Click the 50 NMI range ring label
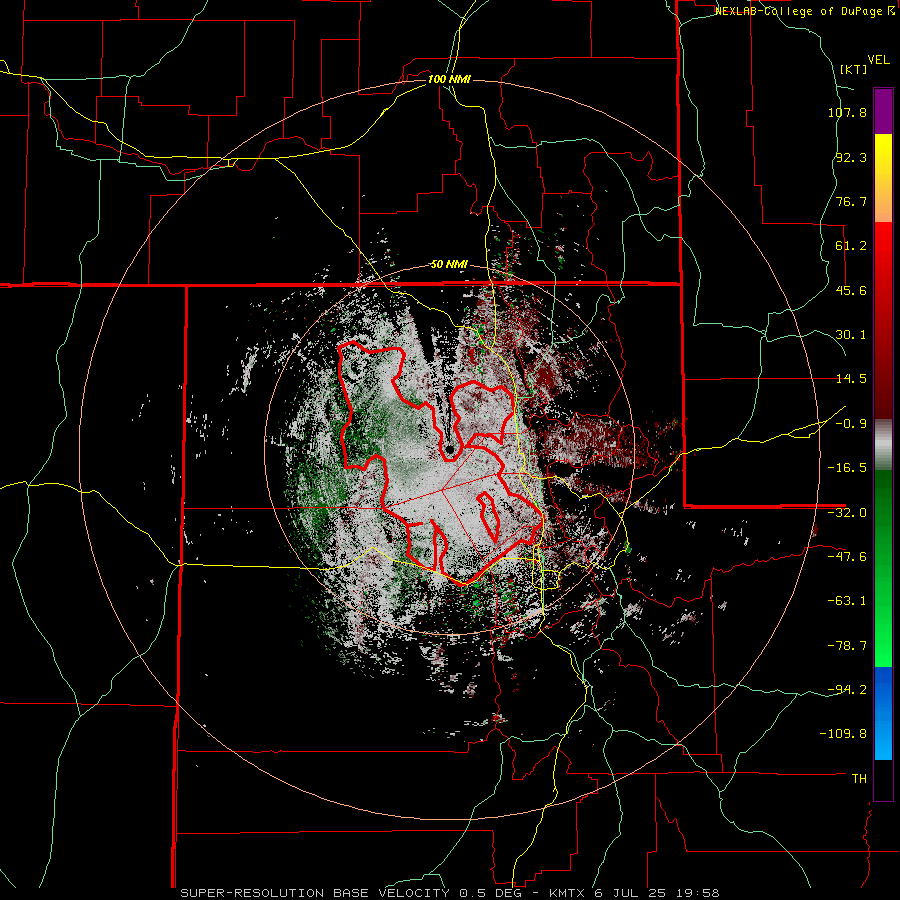 pos(449,265)
